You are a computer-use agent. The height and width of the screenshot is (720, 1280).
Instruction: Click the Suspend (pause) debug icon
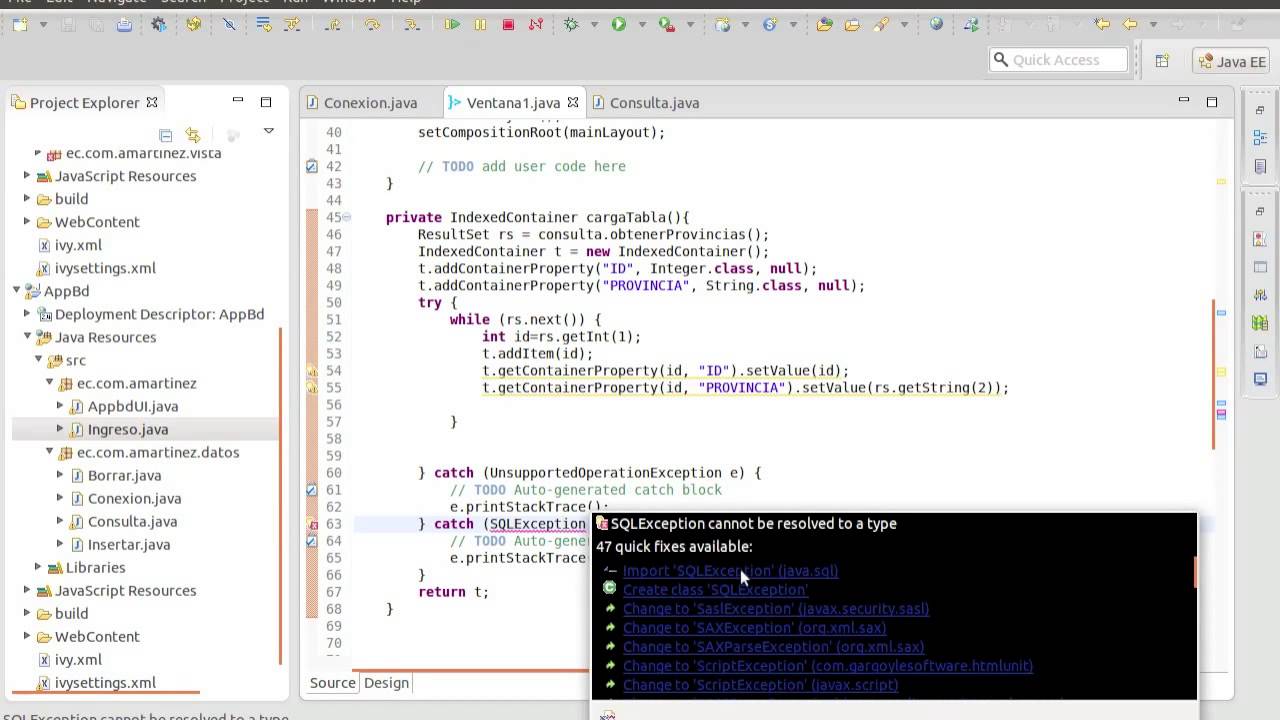480,25
